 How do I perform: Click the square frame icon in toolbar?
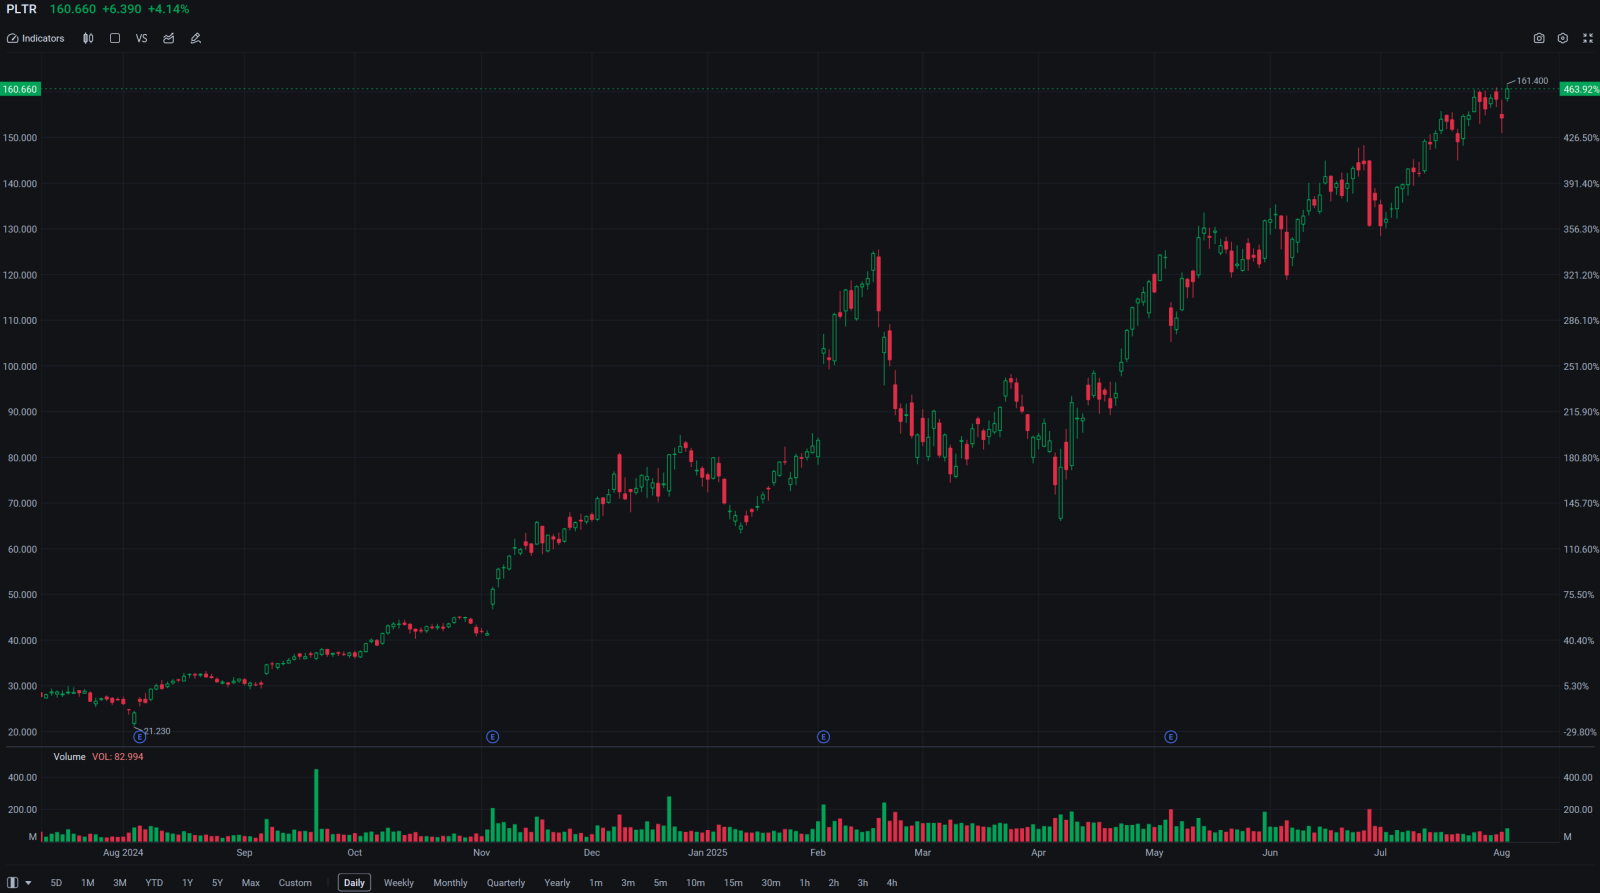(x=115, y=38)
